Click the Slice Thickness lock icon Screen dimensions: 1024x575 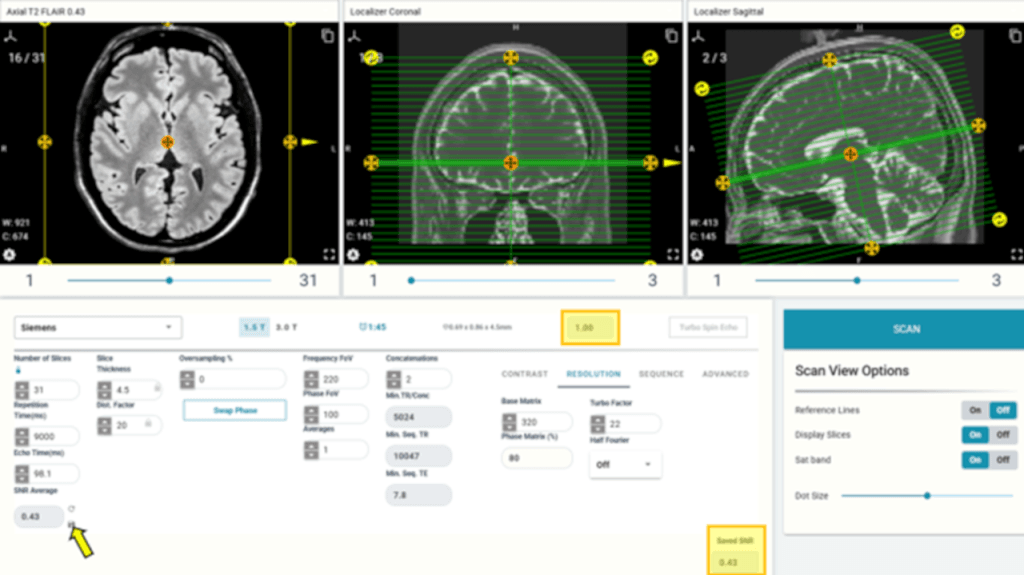156,386
